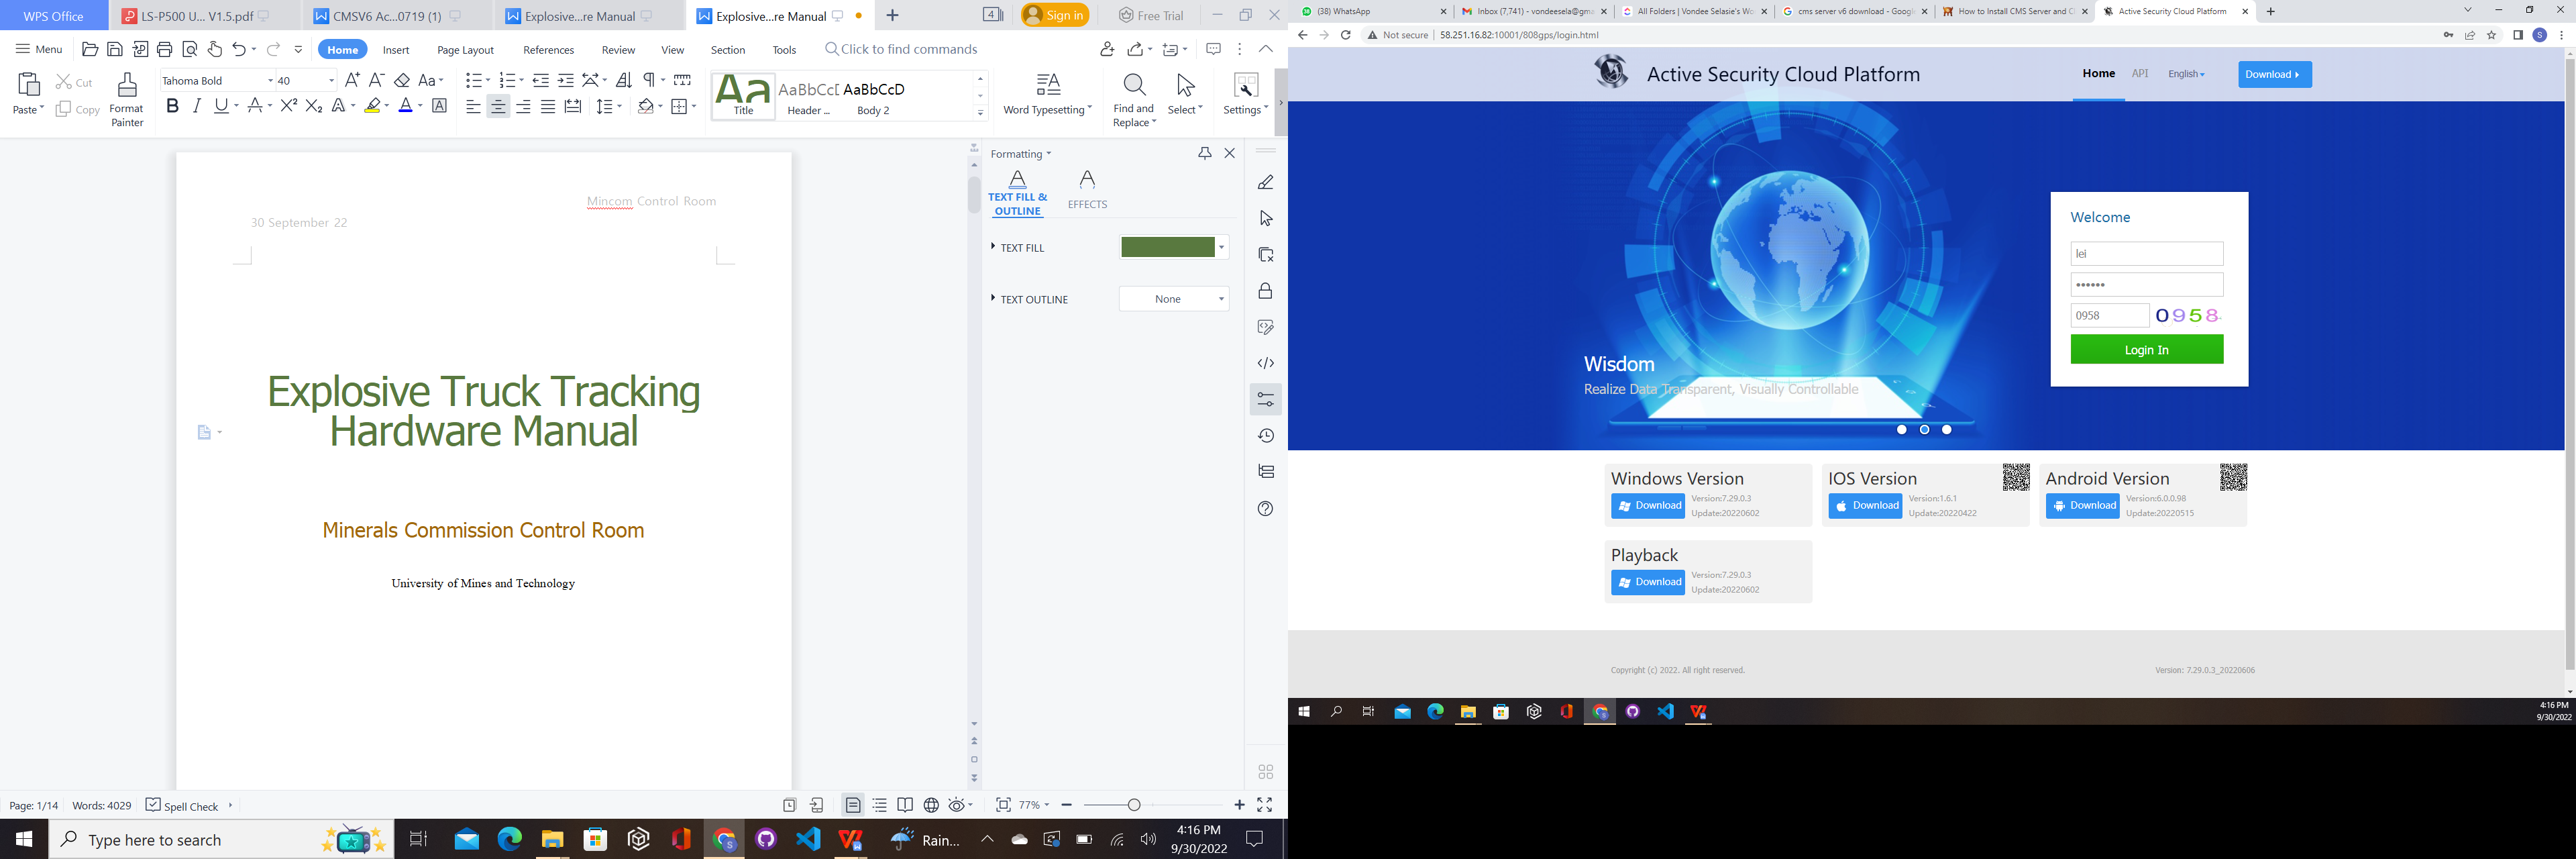Click the Eye Protection Mode icon in status bar
The image size is (2576, 859).
(957, 805)
